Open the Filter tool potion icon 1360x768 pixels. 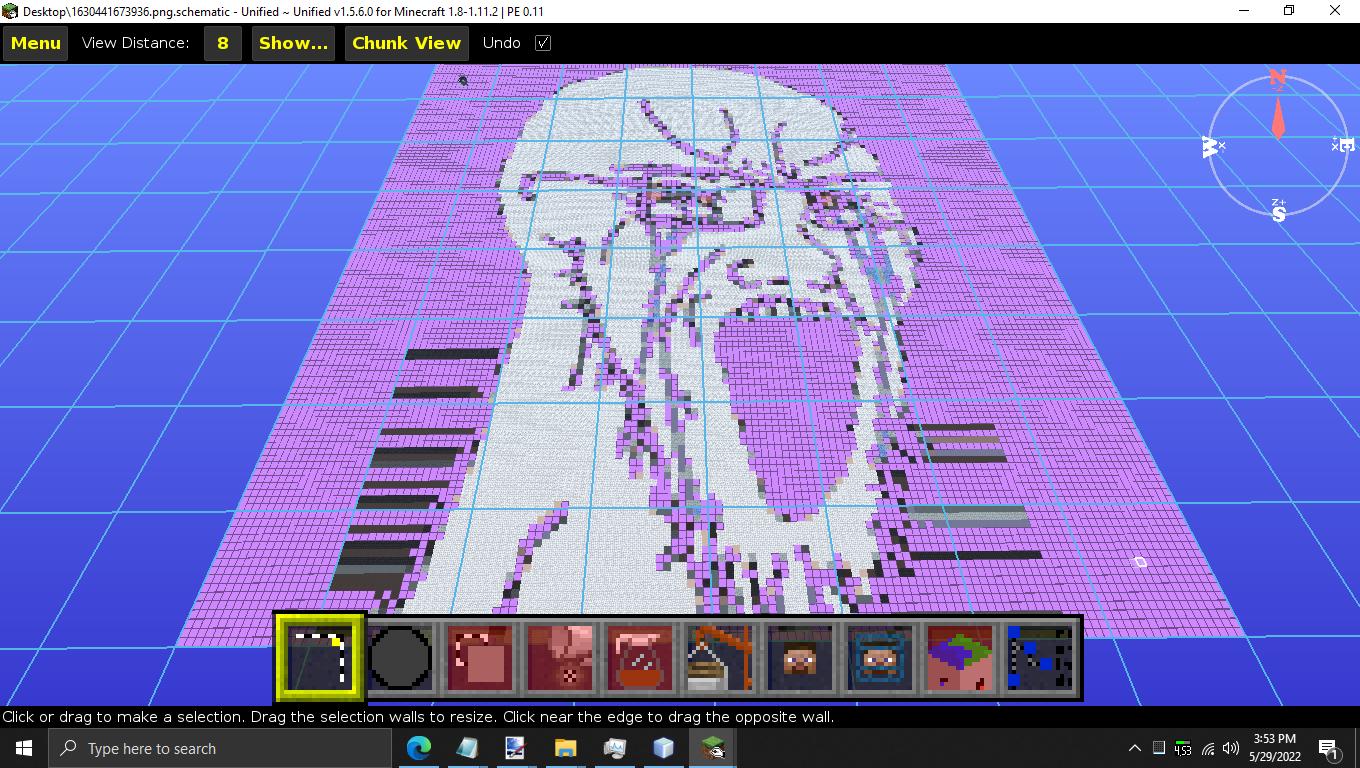click(x=640, y=657)
